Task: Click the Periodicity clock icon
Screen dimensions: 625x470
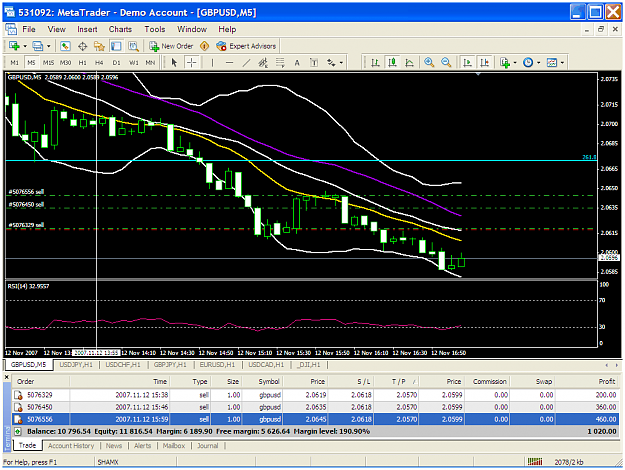Action: tap(528, 63)
